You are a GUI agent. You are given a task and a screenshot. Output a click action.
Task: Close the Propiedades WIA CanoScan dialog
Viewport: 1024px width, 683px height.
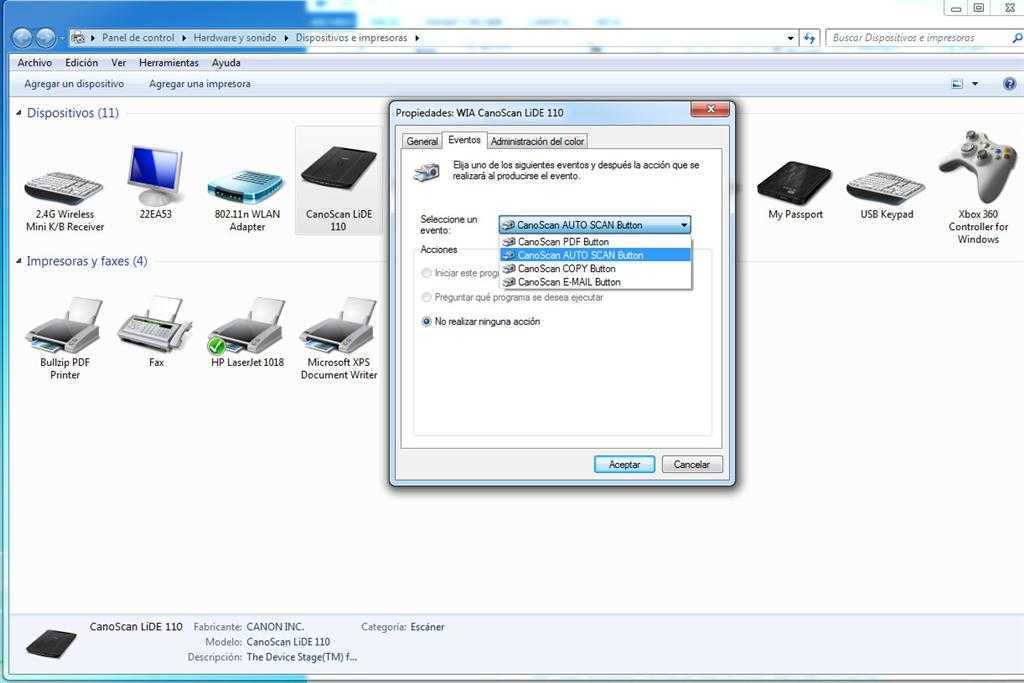coord(710,109)
